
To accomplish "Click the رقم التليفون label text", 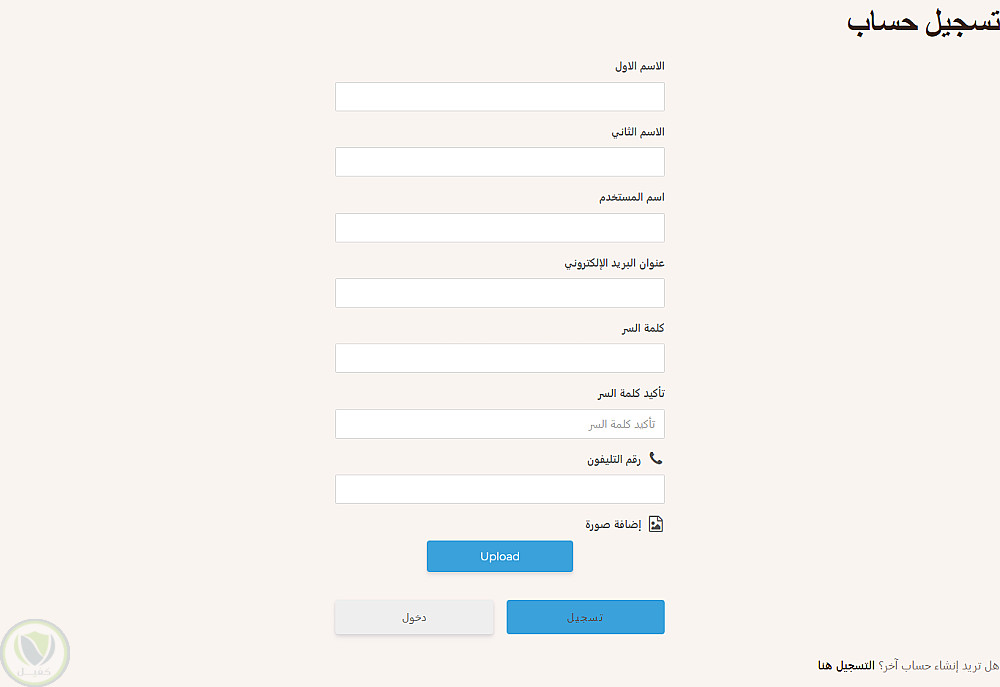I will point(613,459).
